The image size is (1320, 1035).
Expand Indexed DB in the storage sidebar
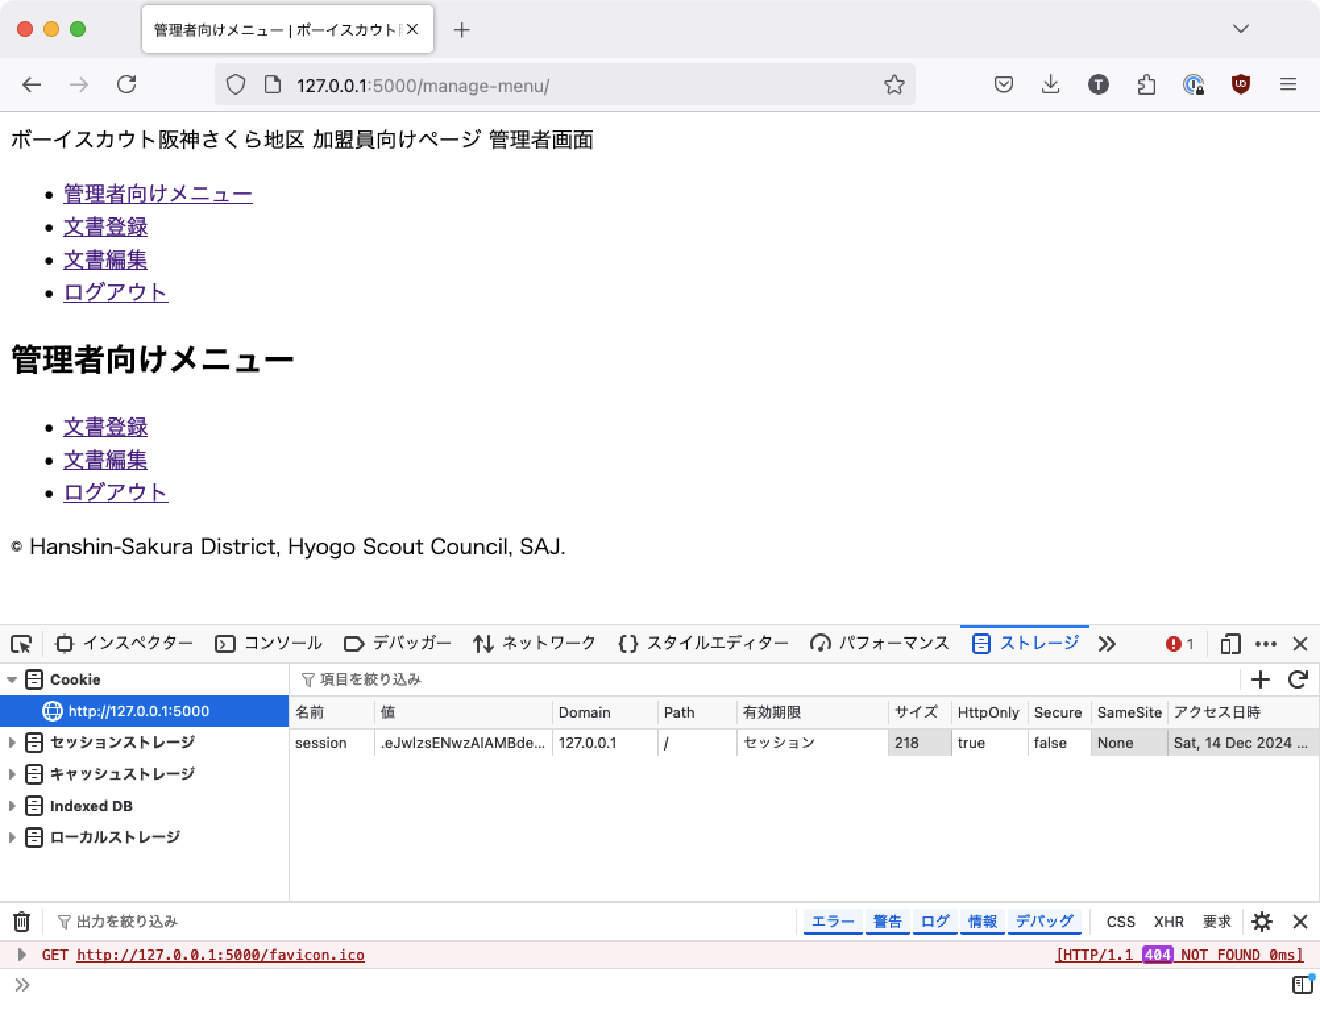pos(12,805)
